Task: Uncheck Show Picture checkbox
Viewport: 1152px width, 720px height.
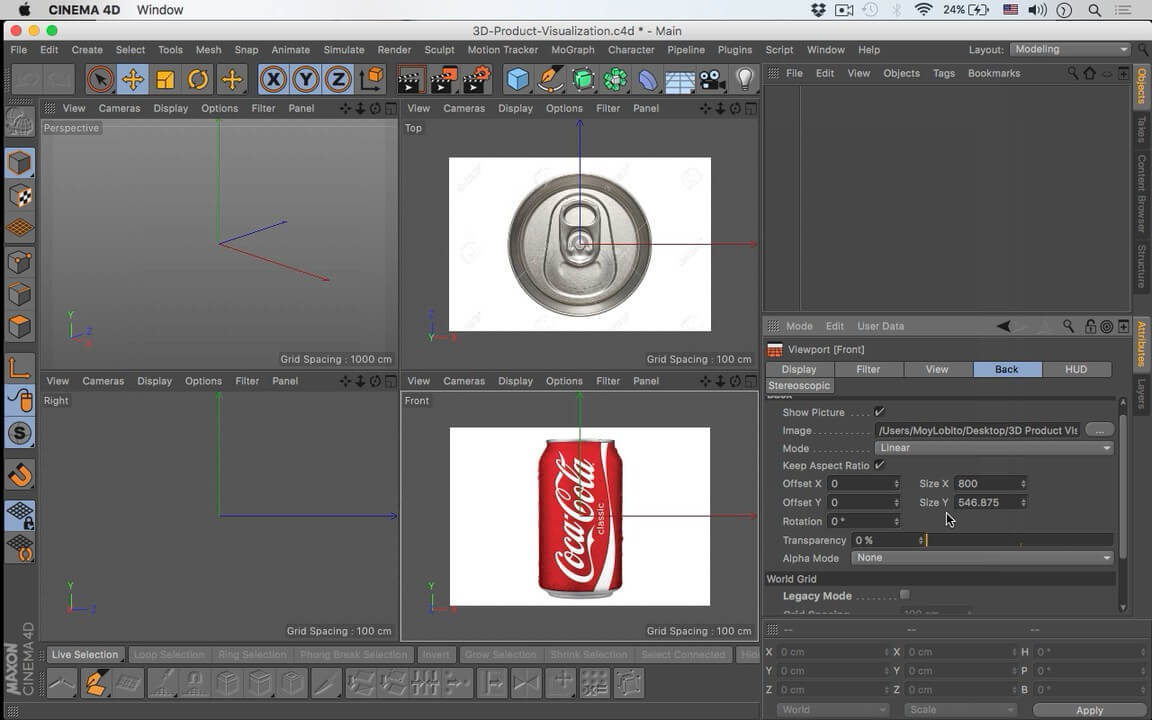Action: tap(880, 412)
